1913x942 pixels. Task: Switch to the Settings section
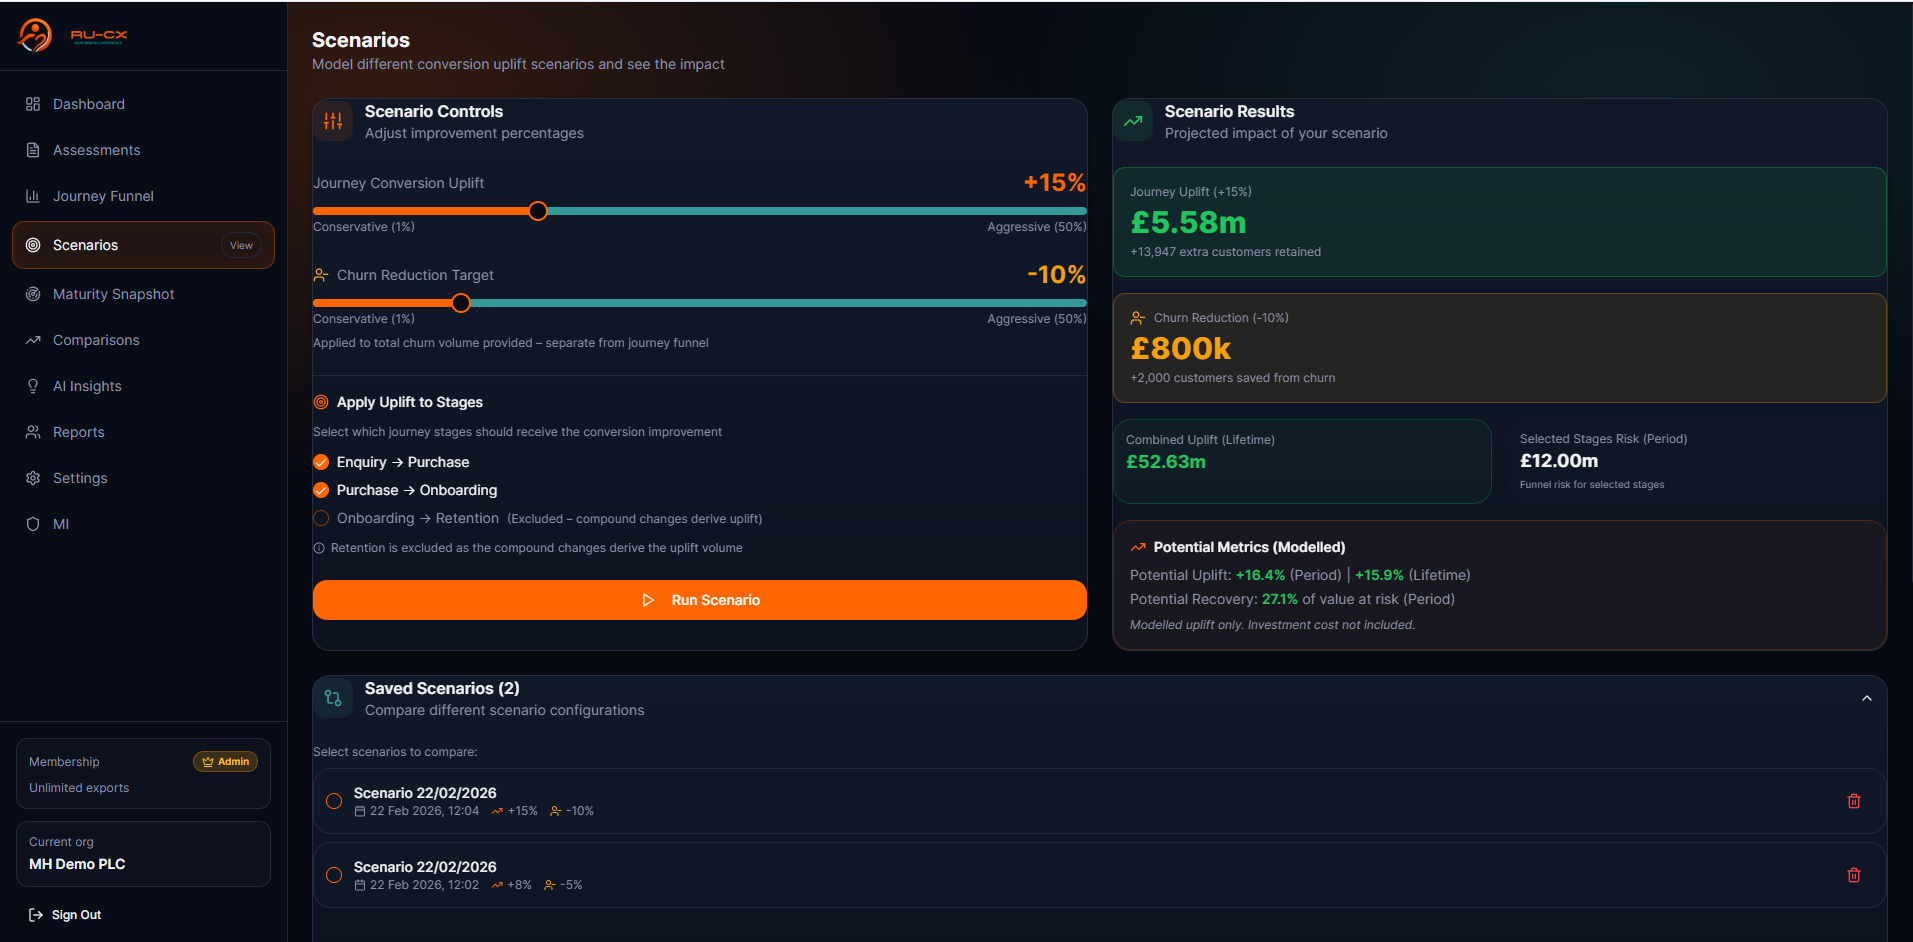80,477
